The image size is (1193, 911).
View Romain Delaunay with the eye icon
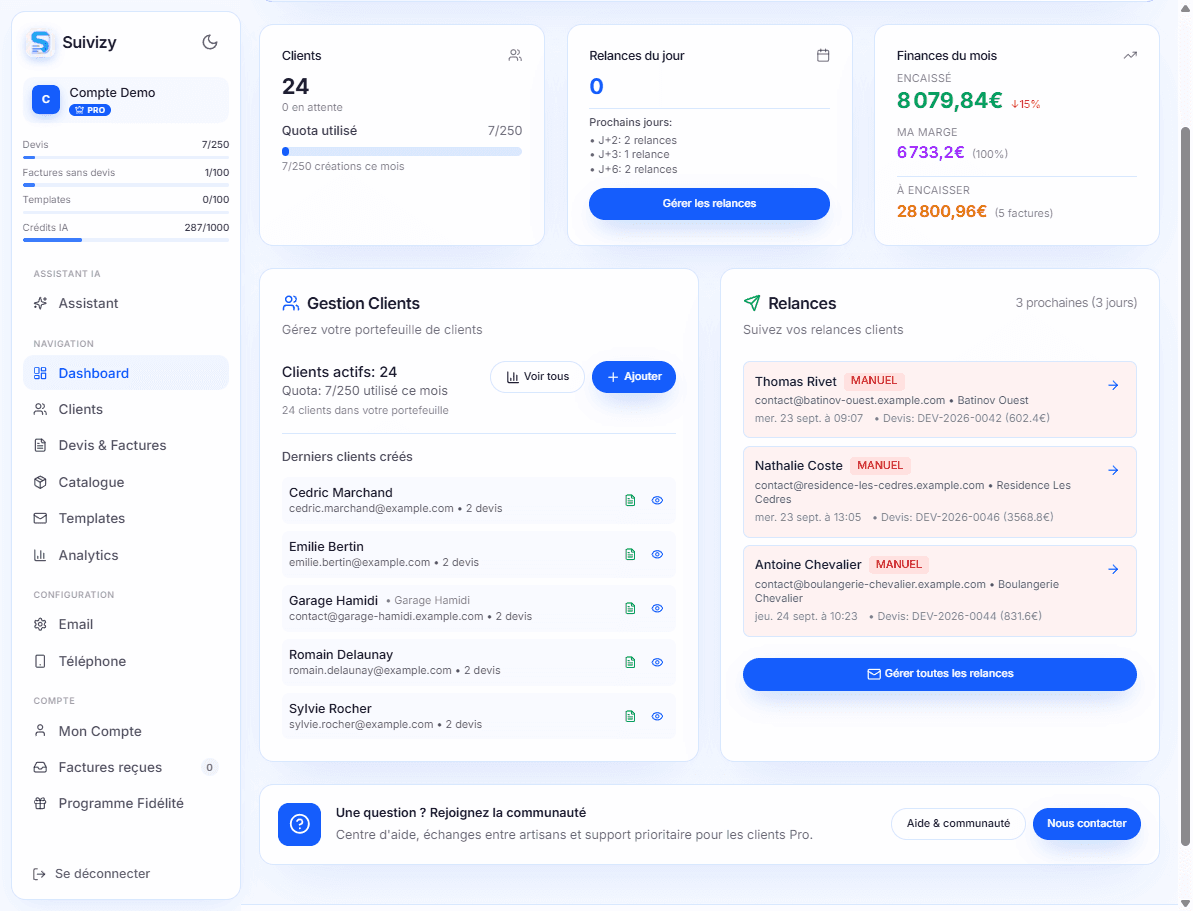(x=657, y=662)
